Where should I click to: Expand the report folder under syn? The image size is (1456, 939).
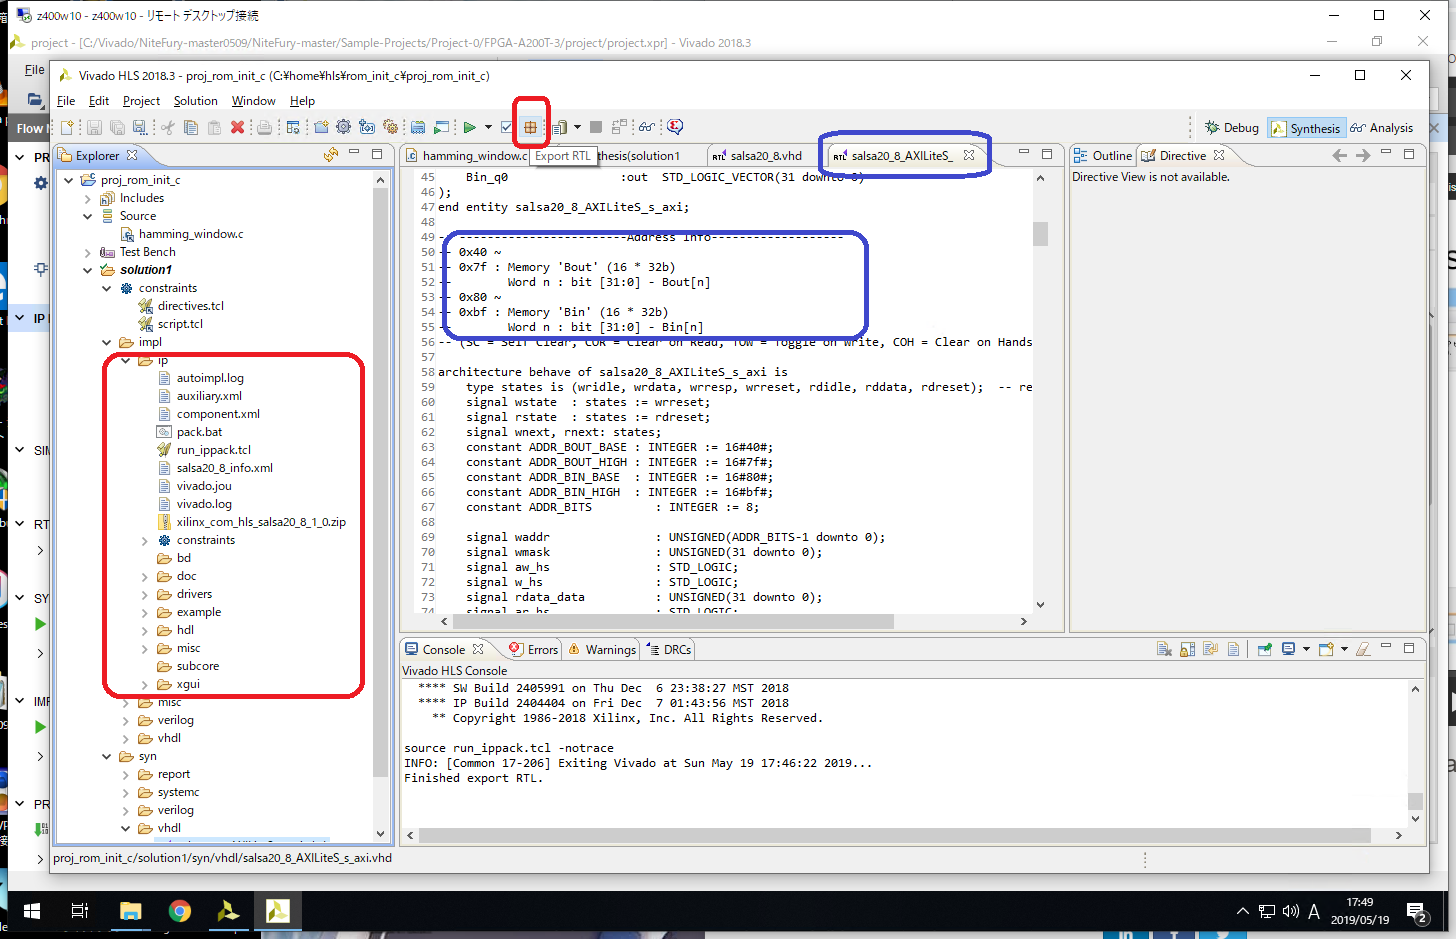point(126,774)
